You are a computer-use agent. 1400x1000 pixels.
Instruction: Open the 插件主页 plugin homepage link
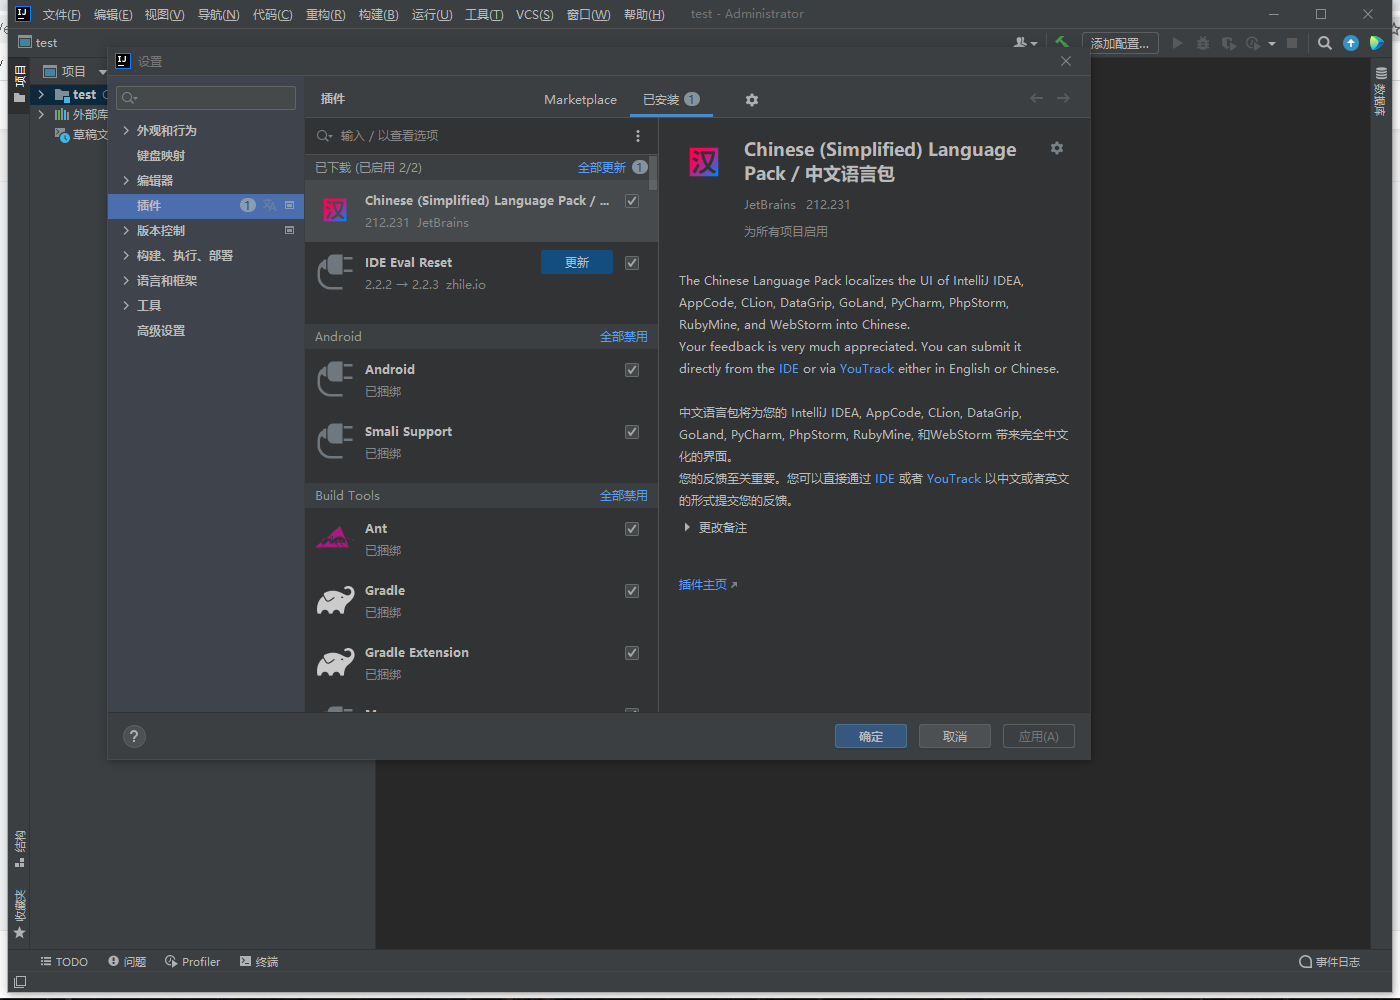pyautogui.click(x=708, y=585)
